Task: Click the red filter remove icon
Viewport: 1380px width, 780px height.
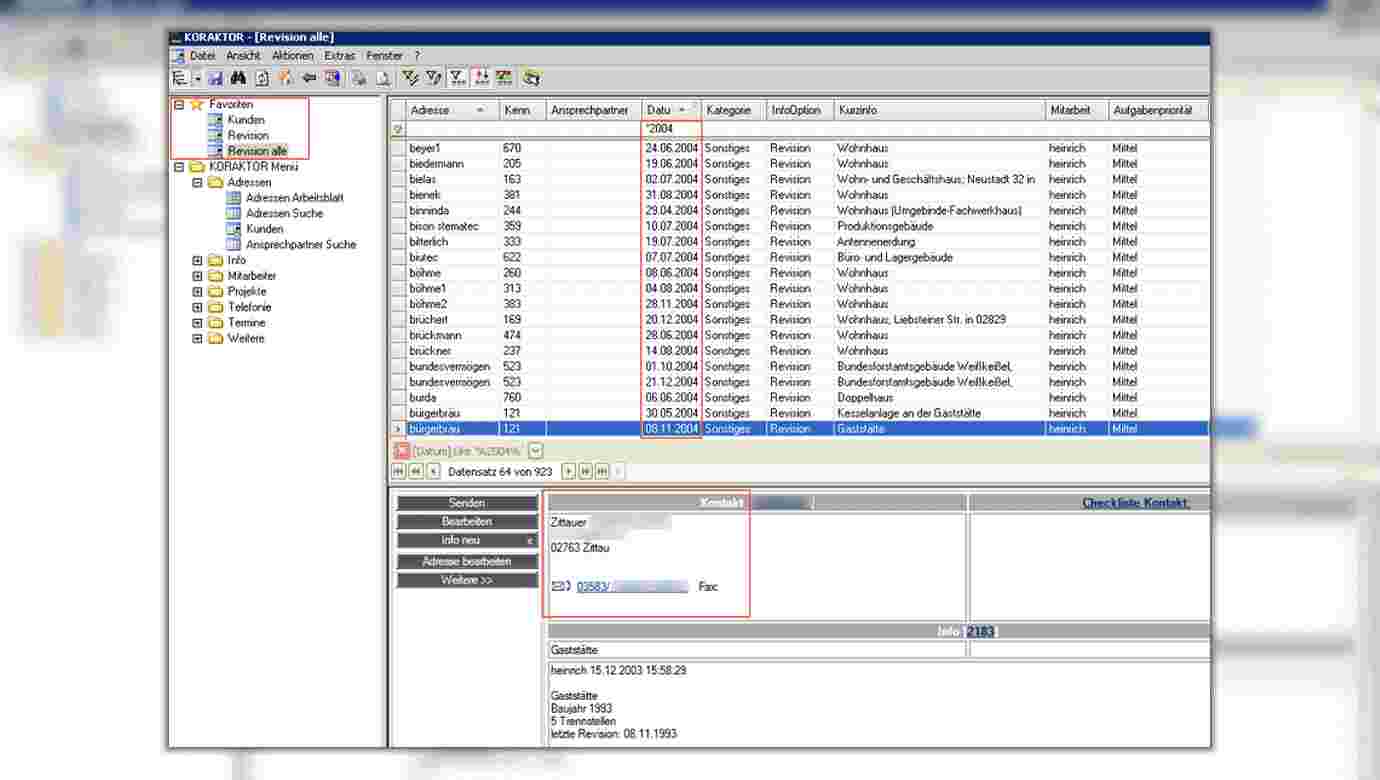Action: (x=402, y=451)
